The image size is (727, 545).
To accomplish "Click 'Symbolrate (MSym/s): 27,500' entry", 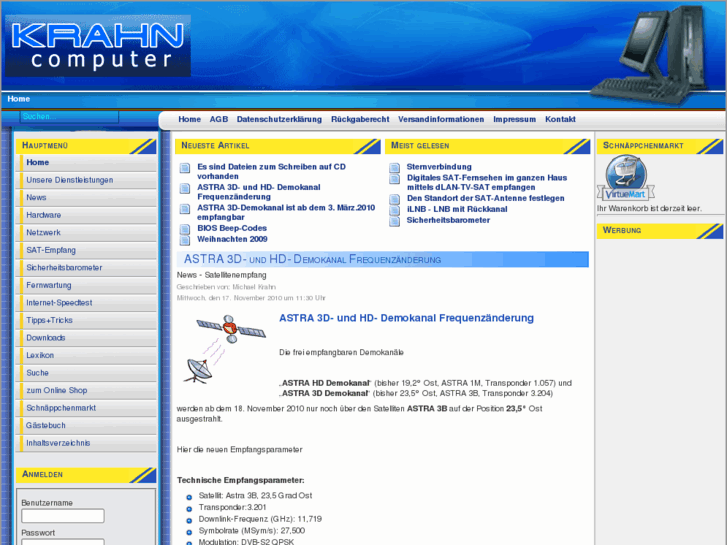I will 251,531.
